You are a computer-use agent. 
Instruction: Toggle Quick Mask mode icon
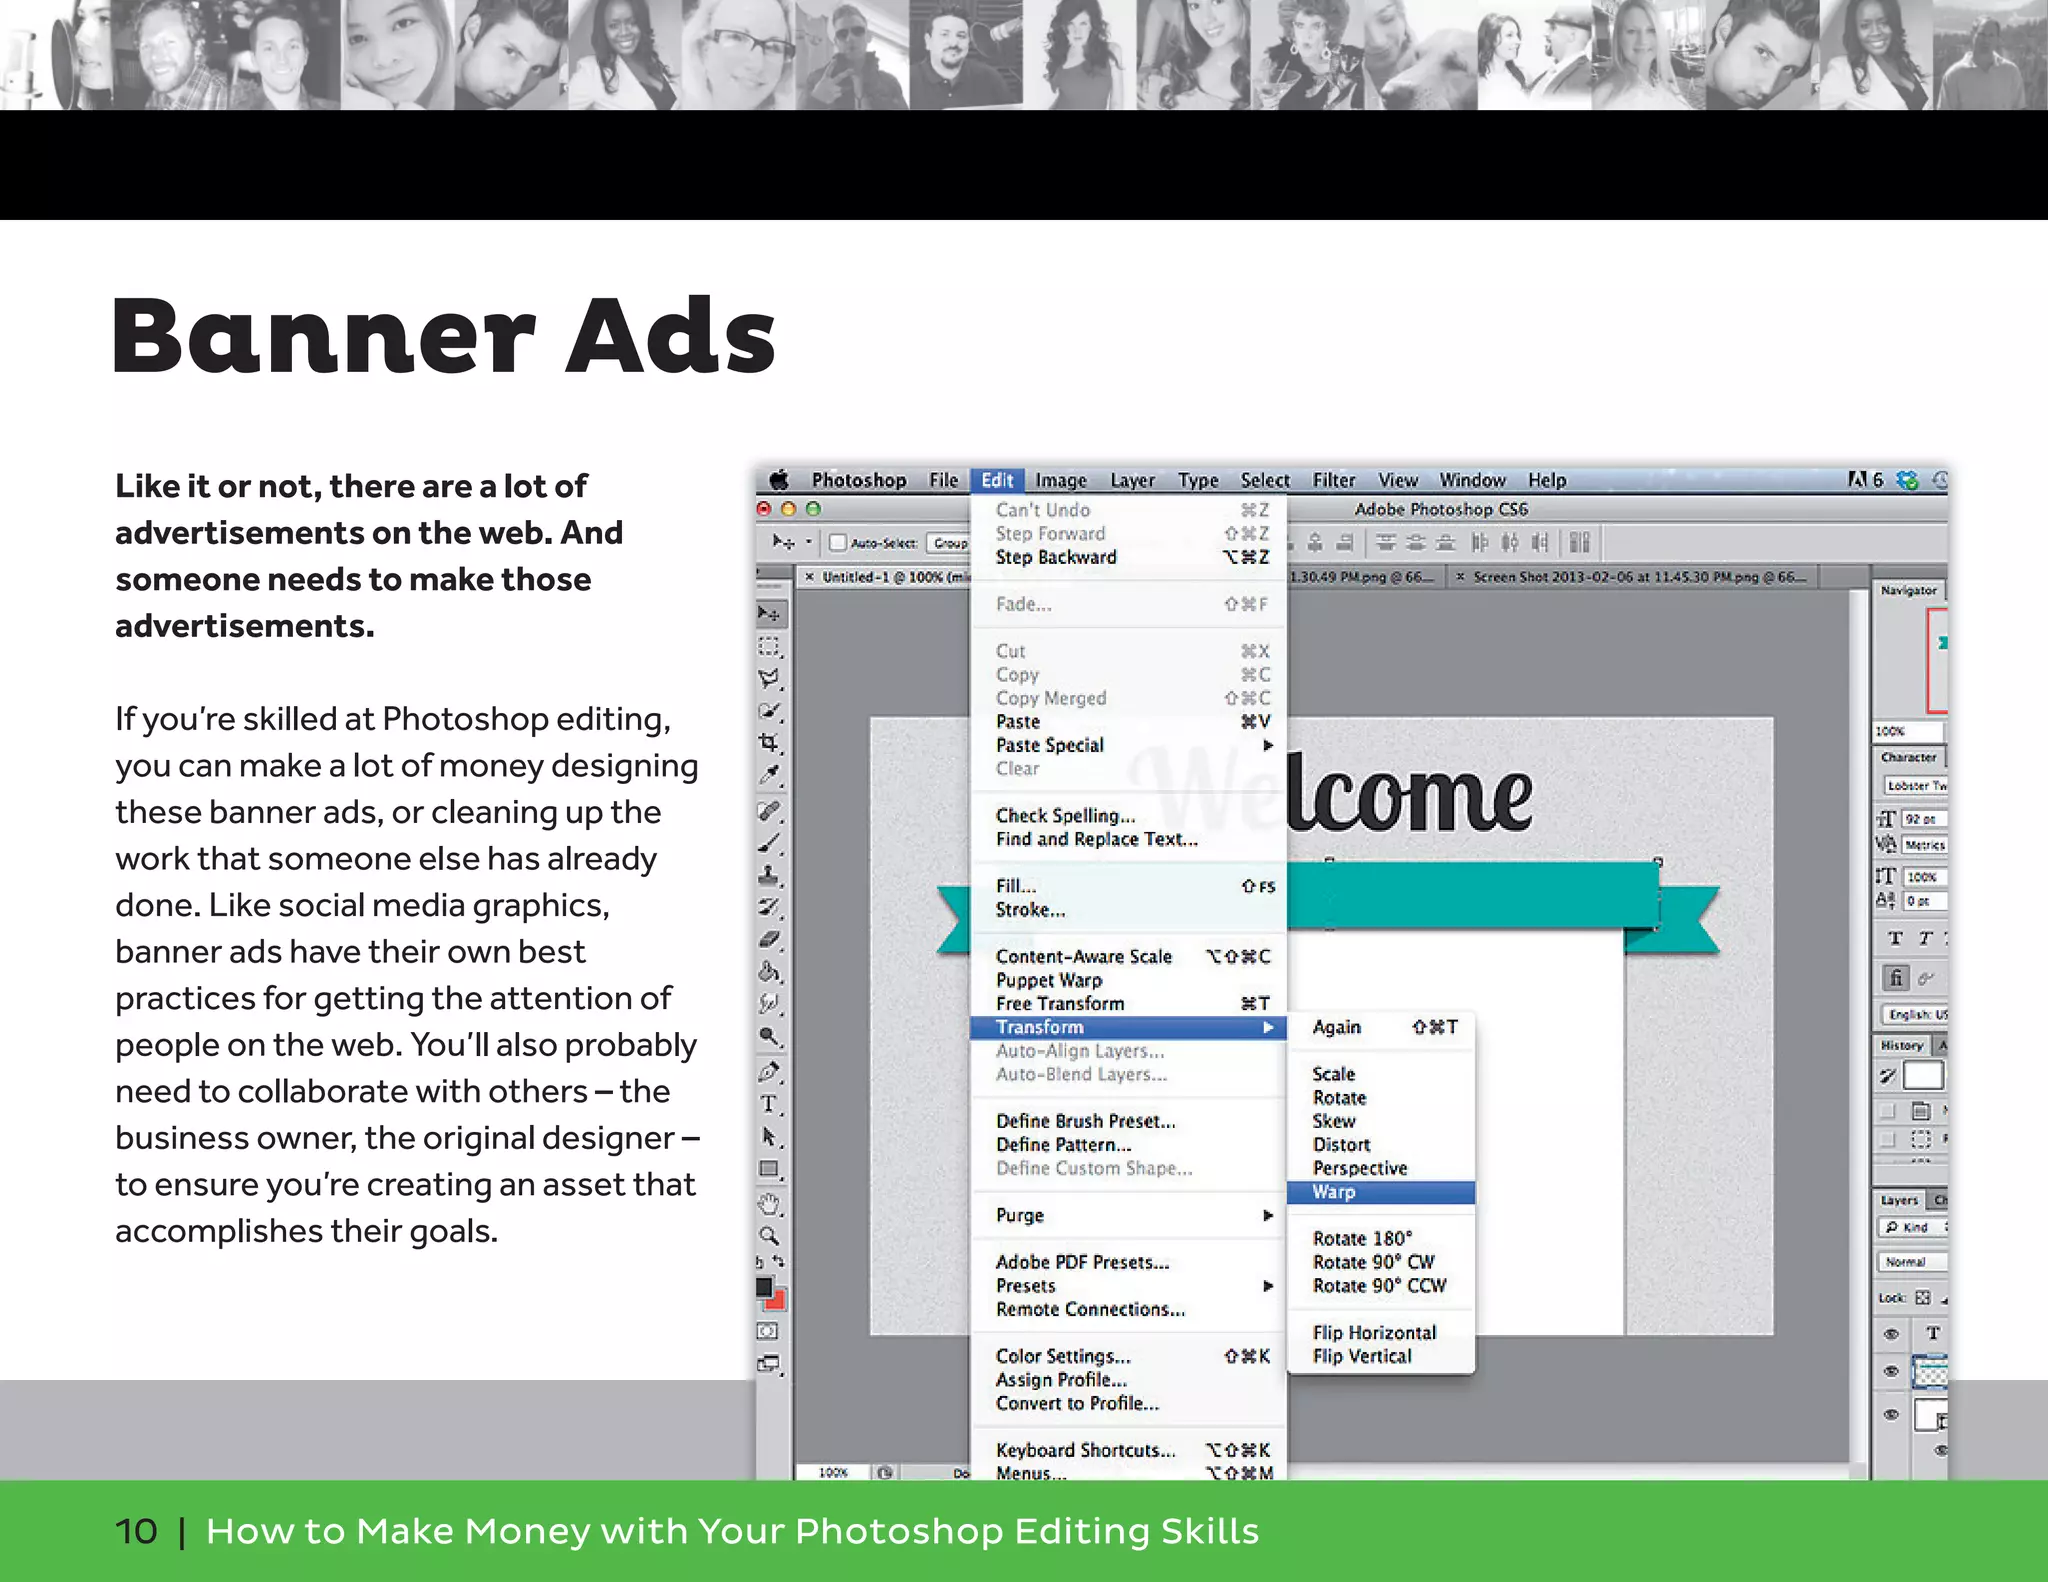tap(768, 1331)
